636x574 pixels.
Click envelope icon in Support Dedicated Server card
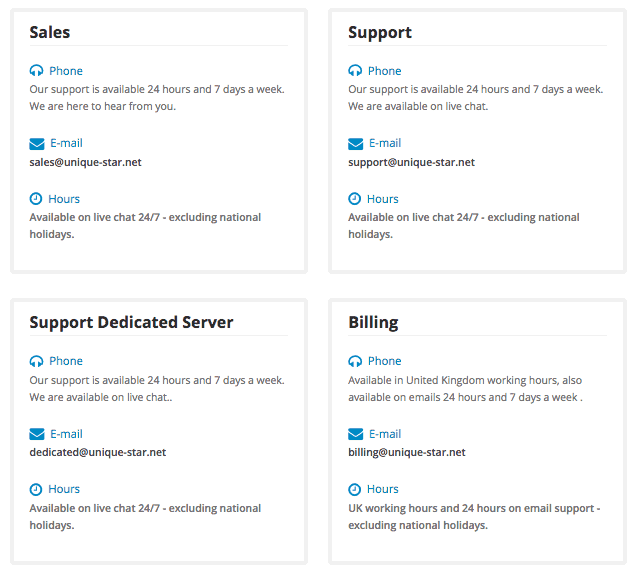pyautogui.click(x=37, y=434)
